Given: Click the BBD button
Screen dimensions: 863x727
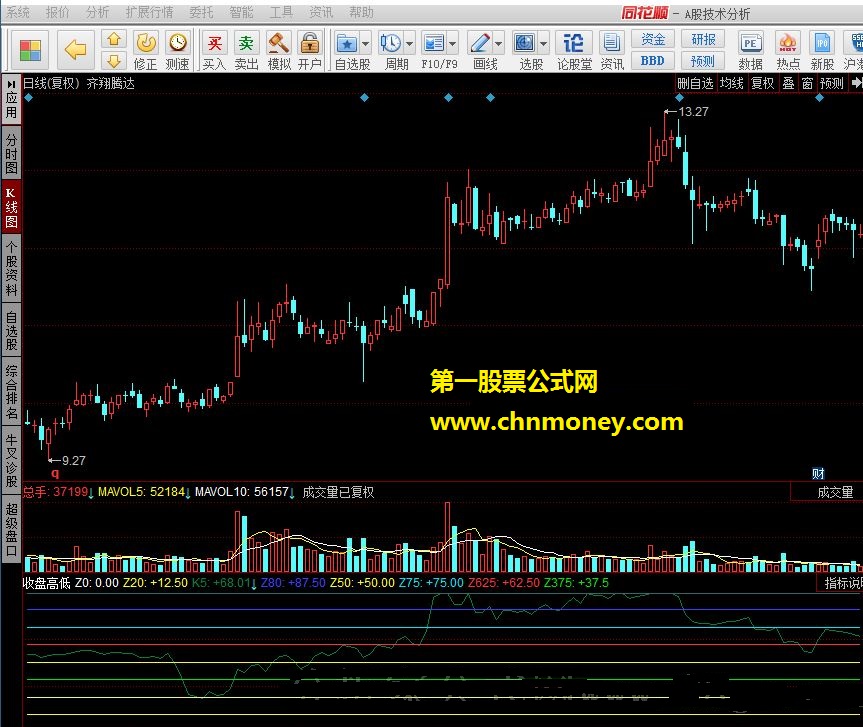Looking at the screenshot, I should pyautogui.click(x=653, y=61).
